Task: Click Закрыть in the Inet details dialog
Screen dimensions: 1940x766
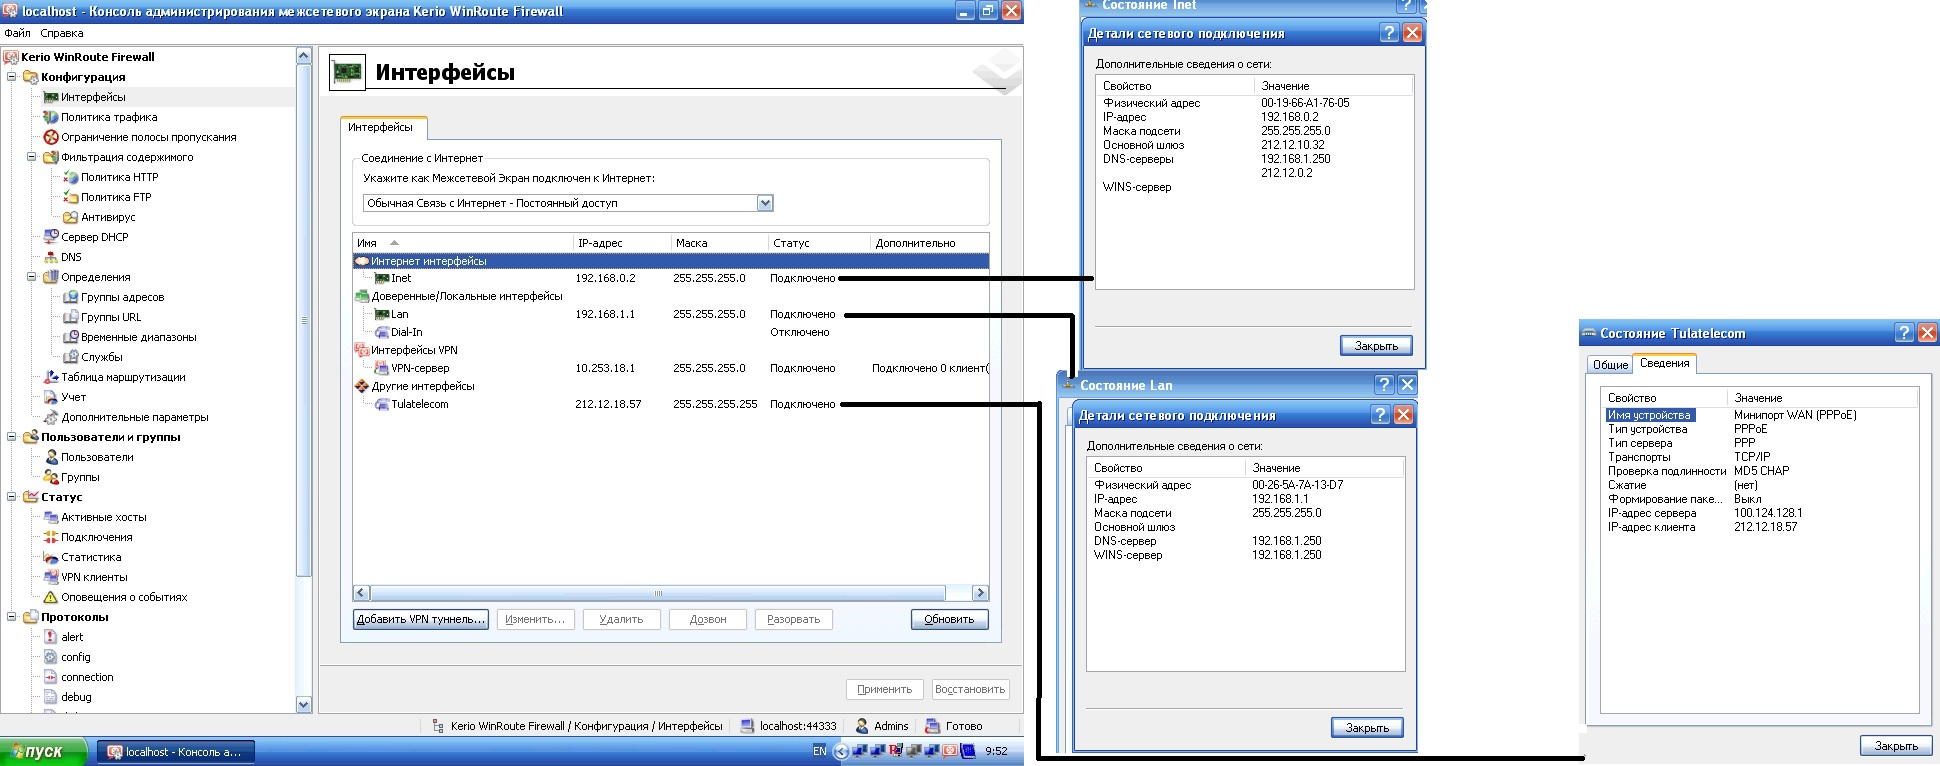Action: pyautogui.click(x=1376, y=345)
